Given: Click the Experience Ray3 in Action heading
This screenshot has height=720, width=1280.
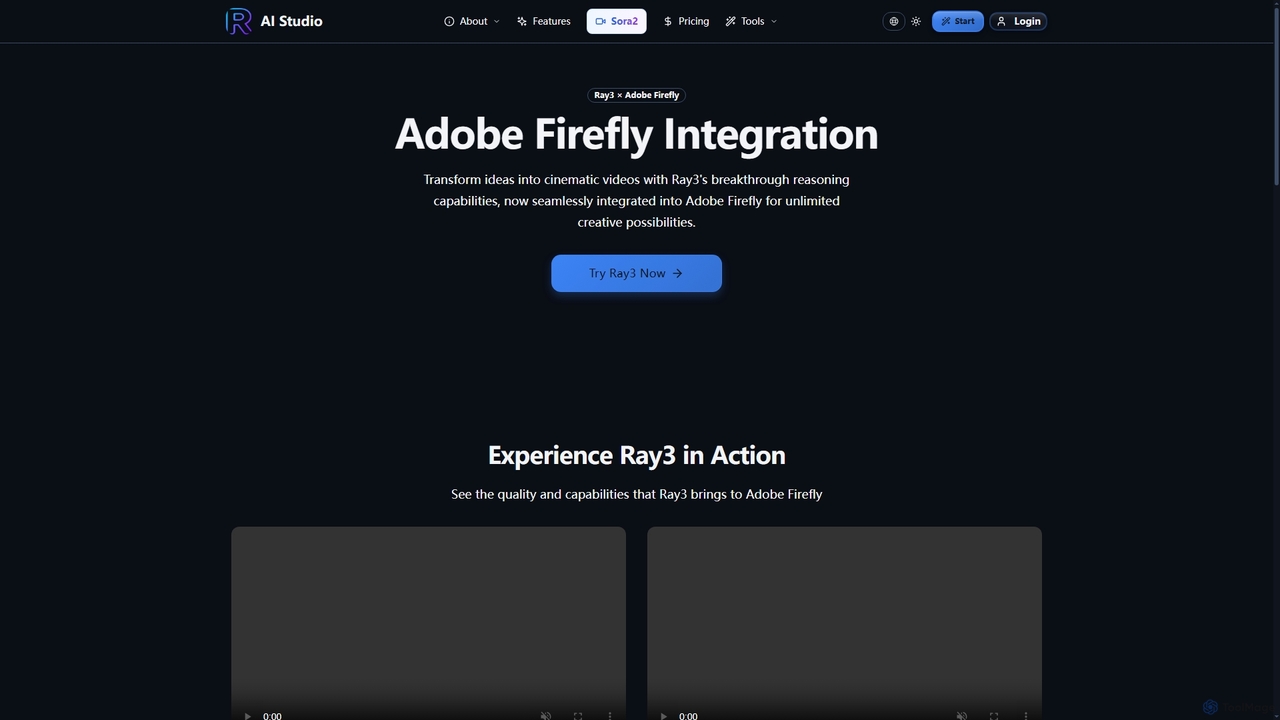Looking at the screenshot, I should 636,455.
